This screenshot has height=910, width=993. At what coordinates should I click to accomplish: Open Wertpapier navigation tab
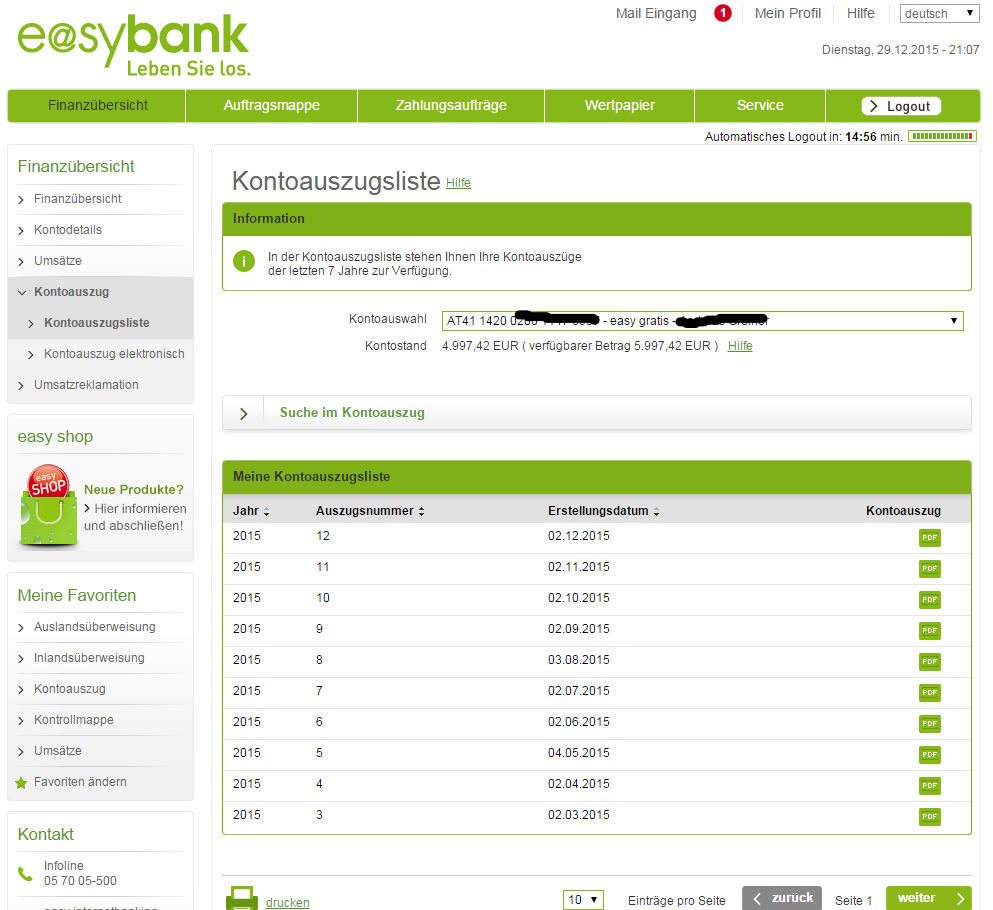619,106
